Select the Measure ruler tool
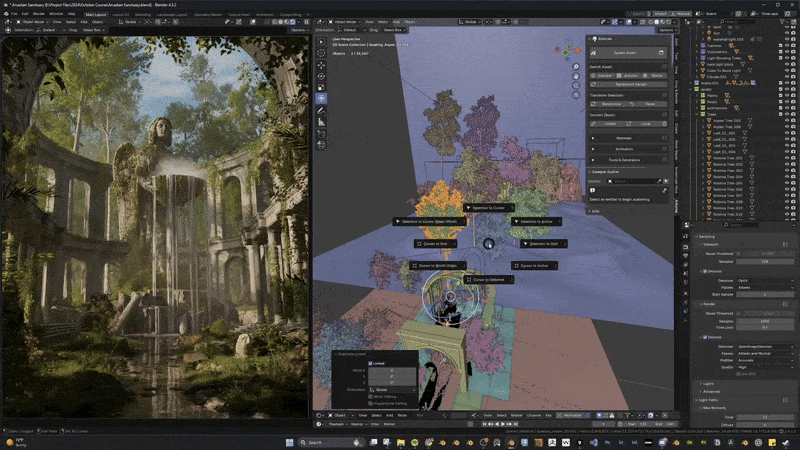 click(321, 122)
